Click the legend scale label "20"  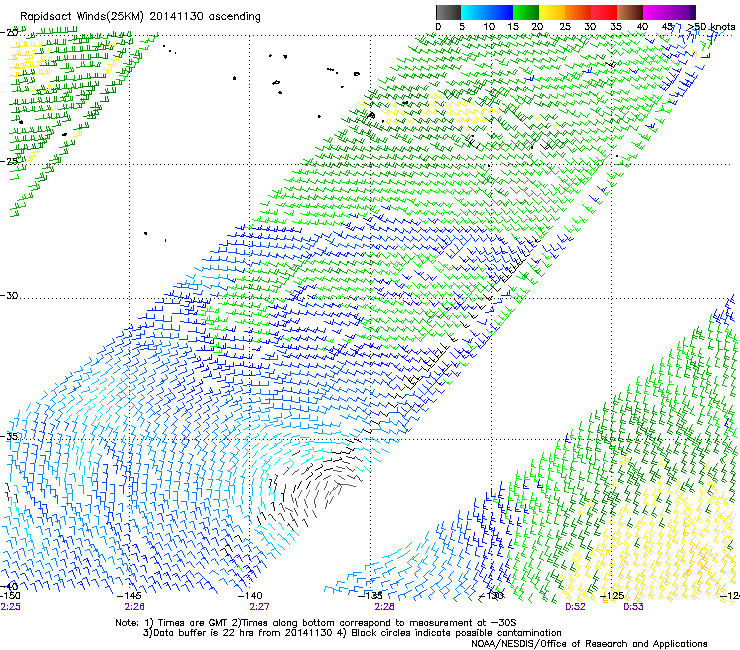click(x=537, y=27)
